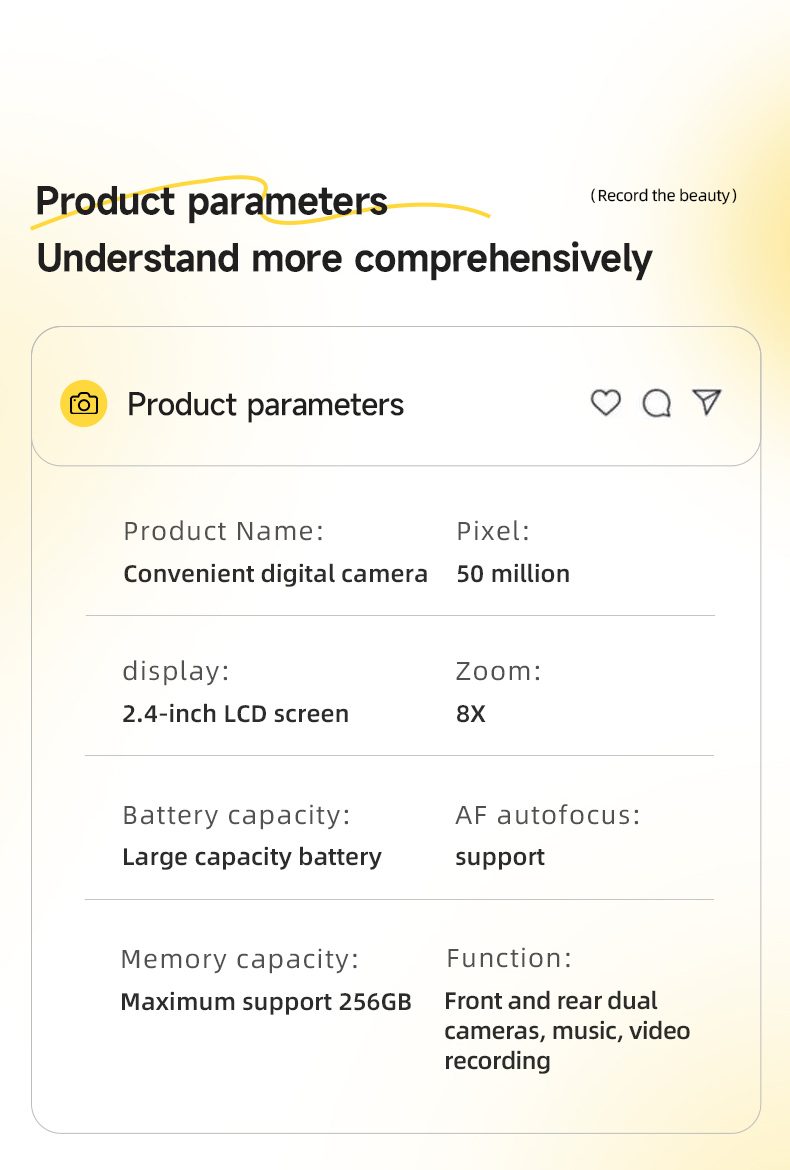Select the 'Product parameters' card title

click(266, 405)
